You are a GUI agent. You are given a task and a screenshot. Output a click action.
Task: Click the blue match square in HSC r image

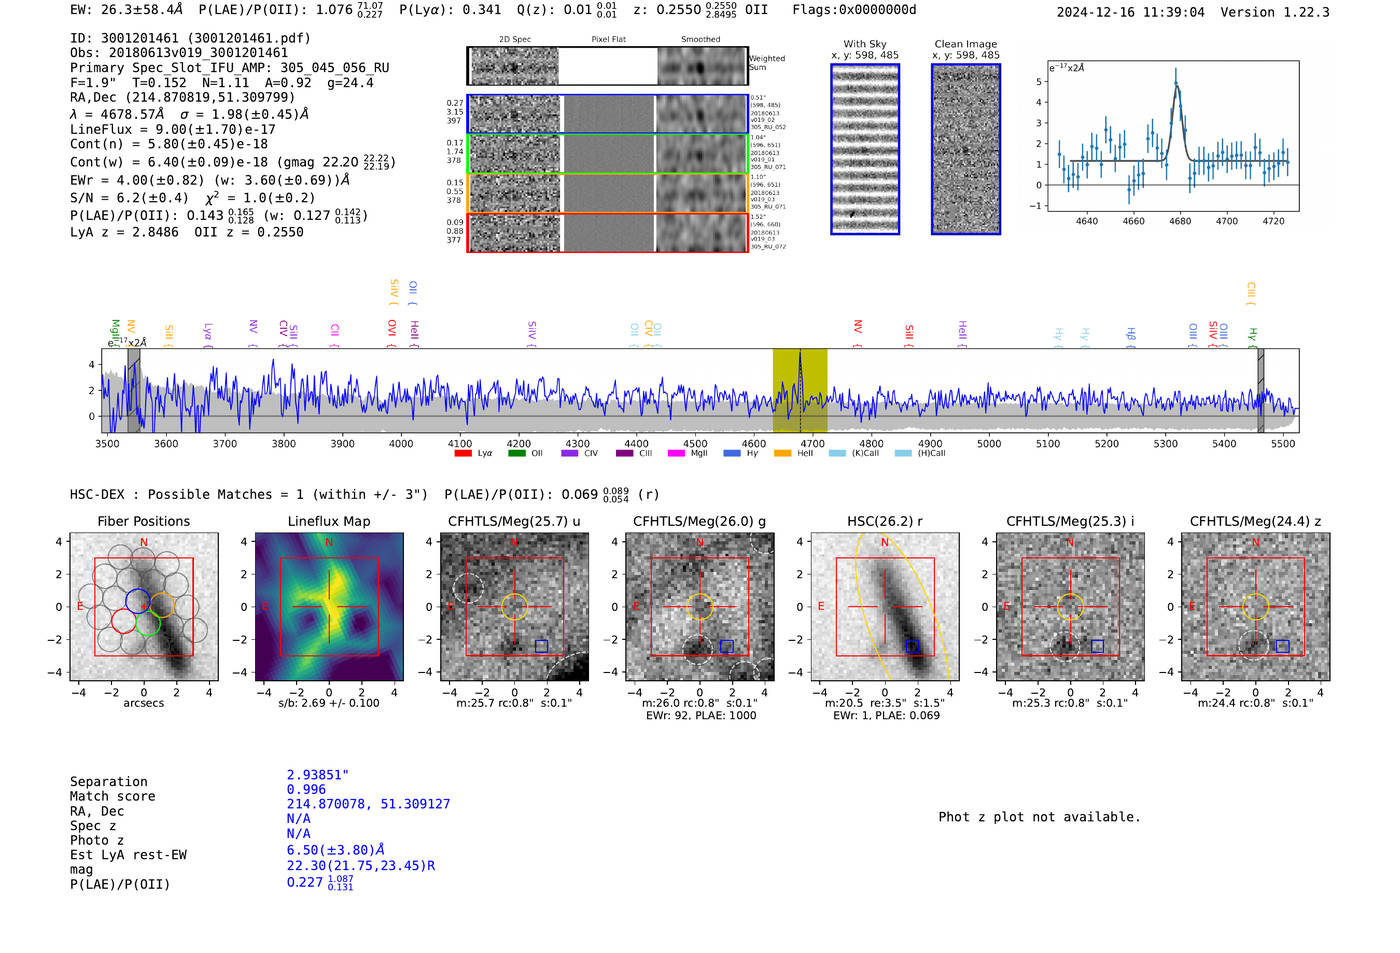[x=912, y=646]
